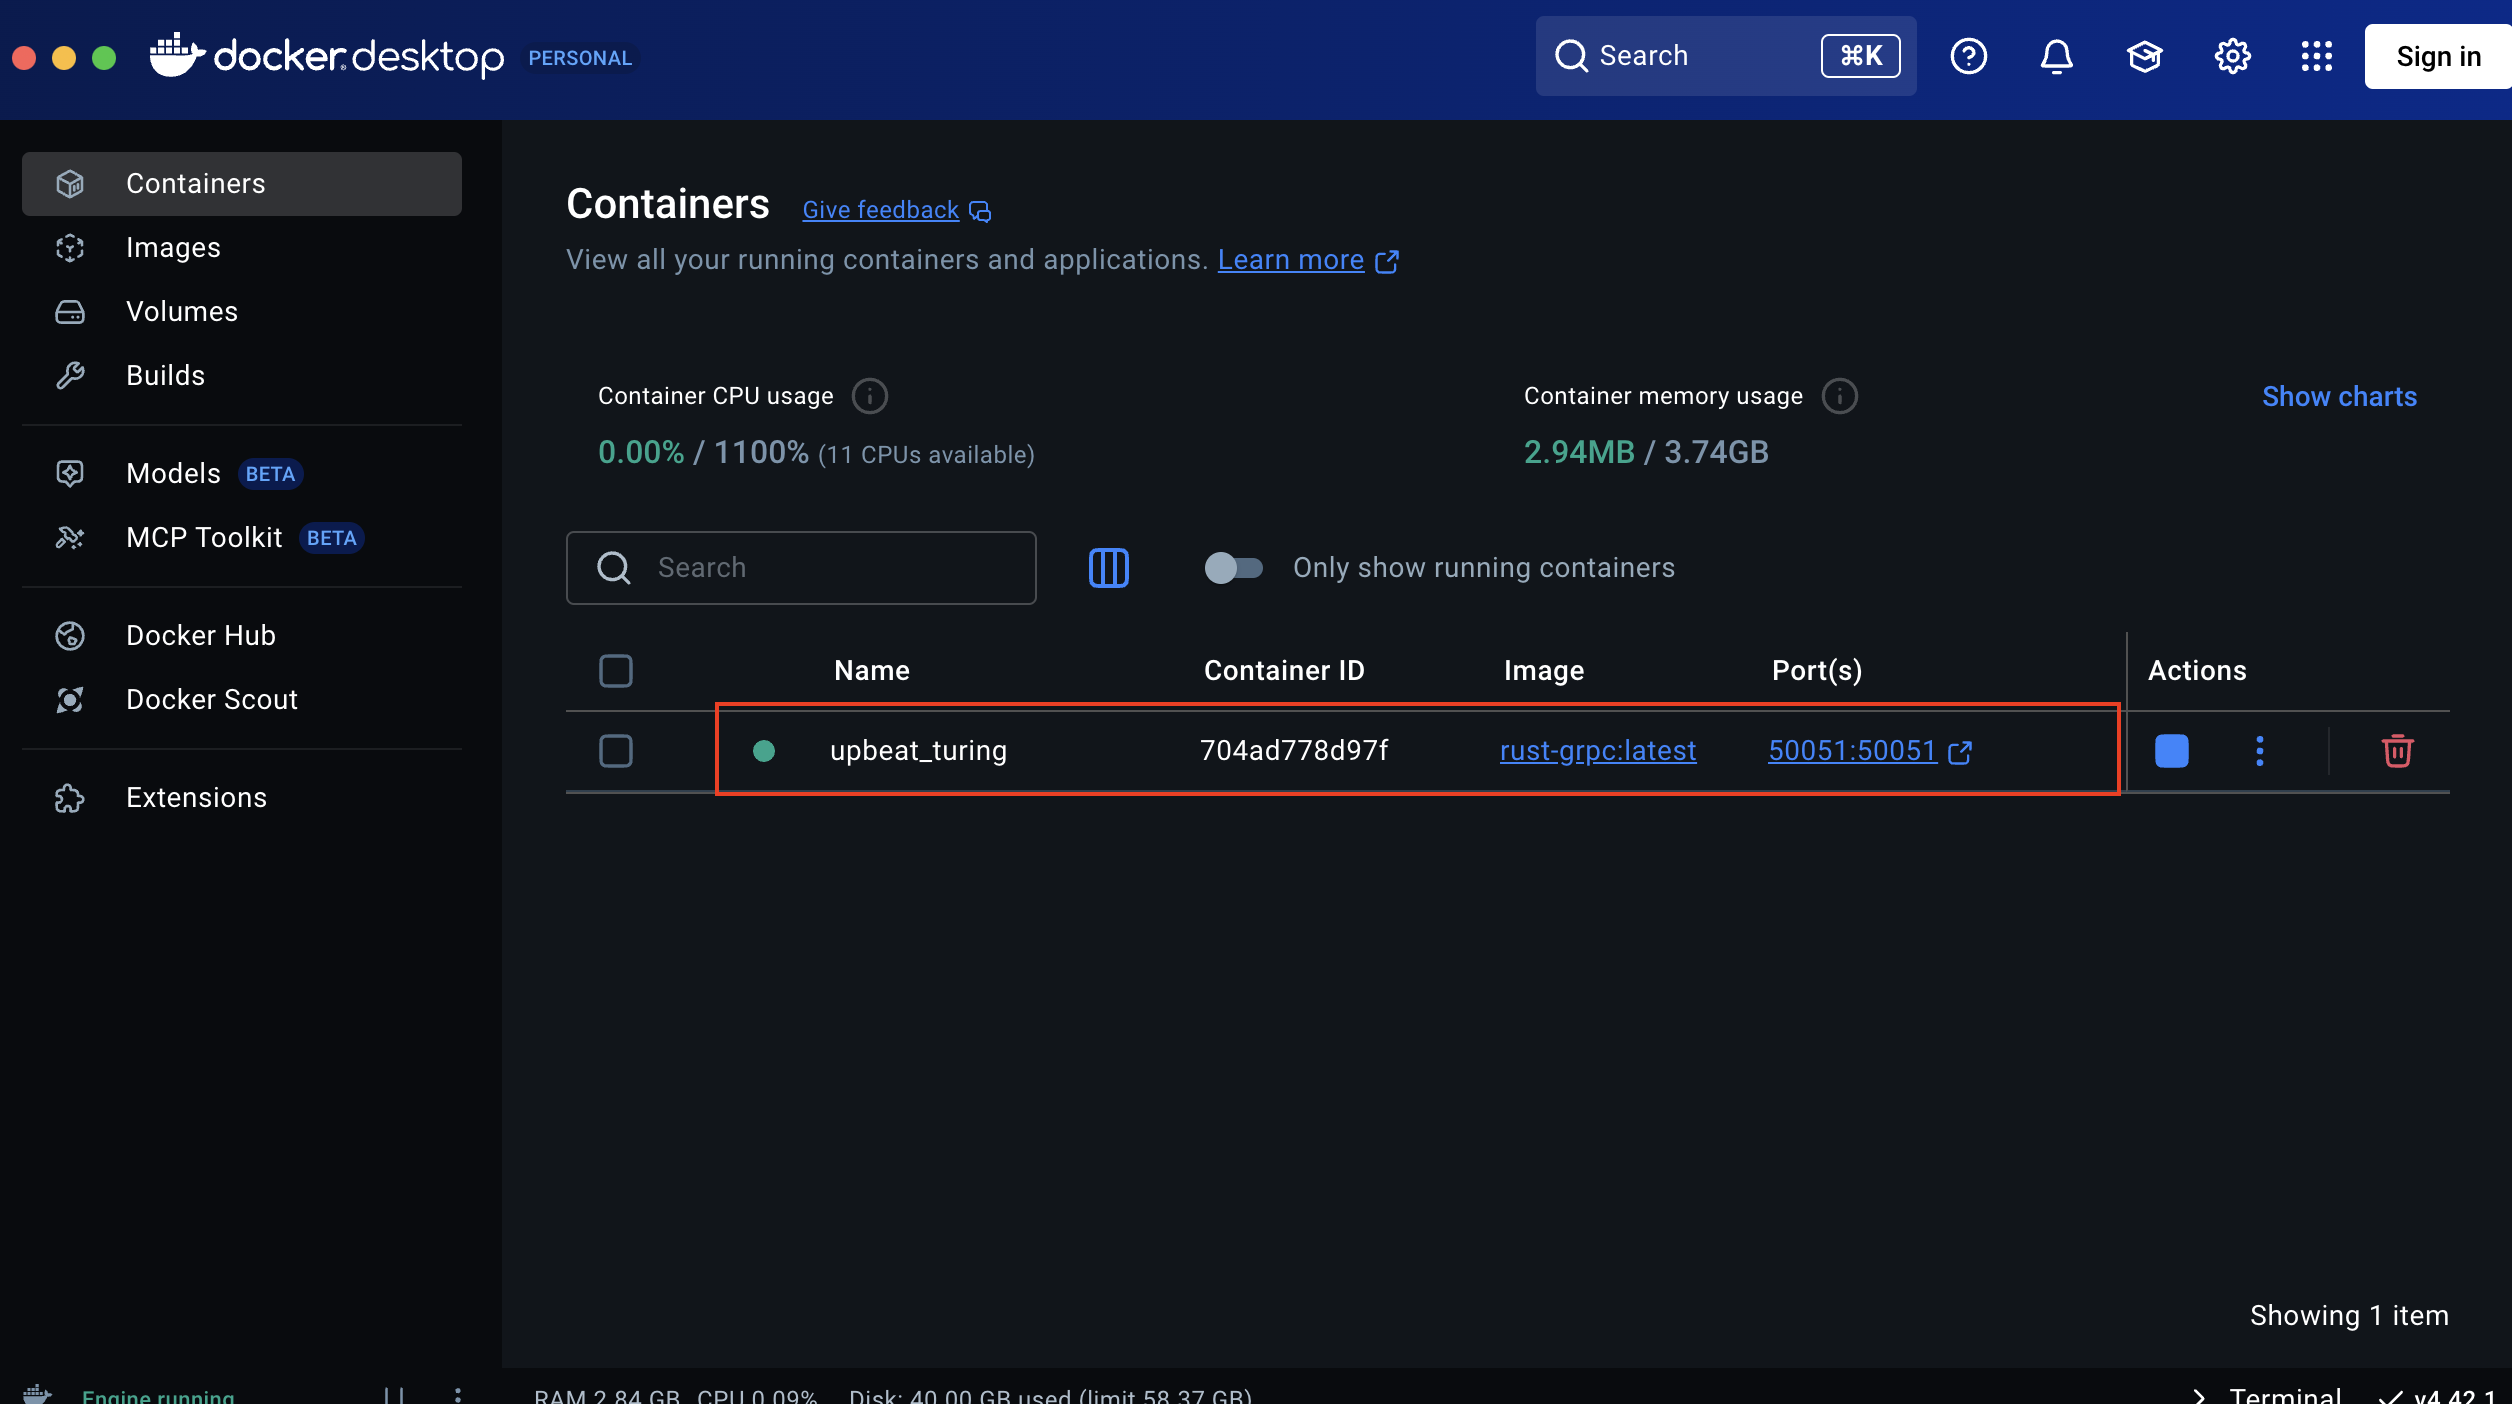
Task: Delete the upbeat_turing container
Action: [2398, 751]
